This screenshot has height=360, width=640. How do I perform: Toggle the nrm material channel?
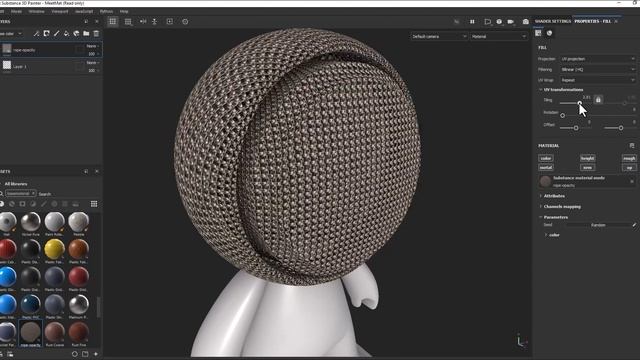(587, 167)
